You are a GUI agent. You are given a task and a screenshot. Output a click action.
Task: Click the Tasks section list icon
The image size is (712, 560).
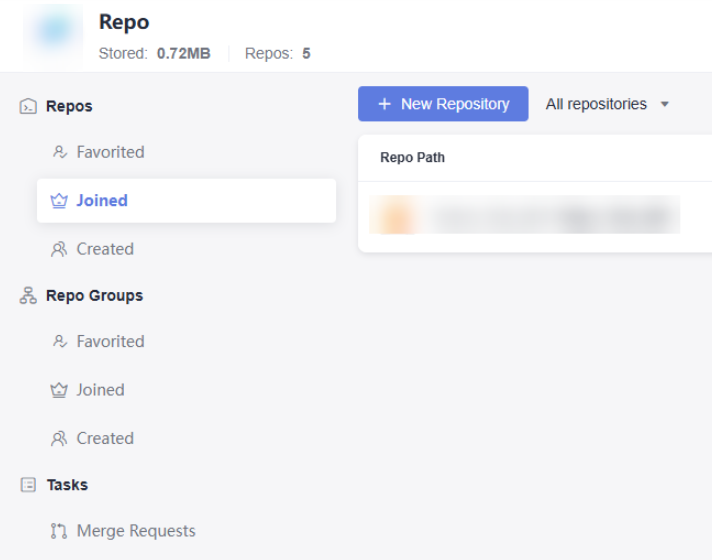pos(28,485)
